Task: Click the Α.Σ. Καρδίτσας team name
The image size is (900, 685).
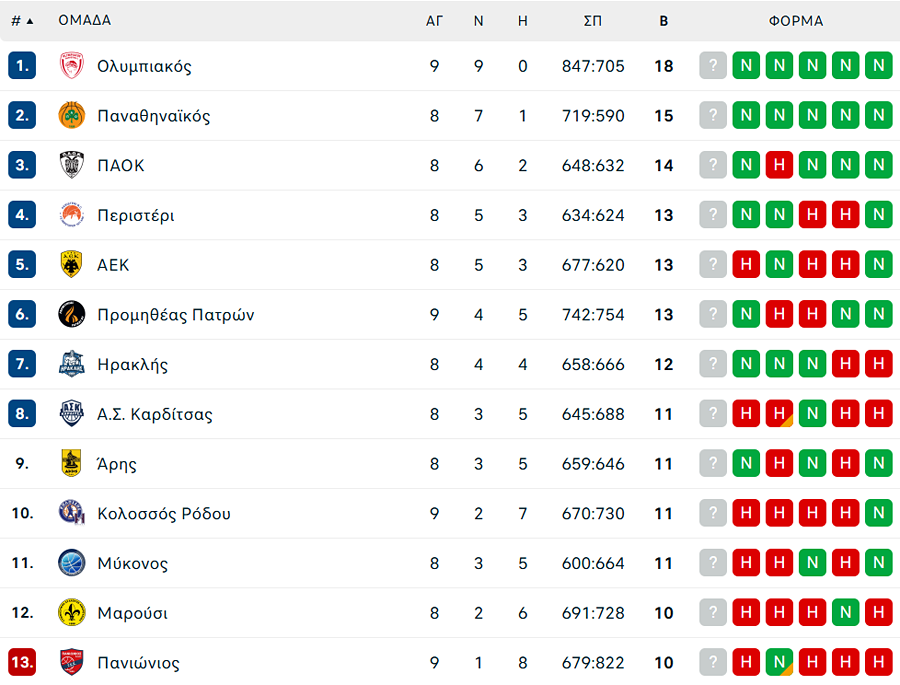Action: [x=155, y=414]
